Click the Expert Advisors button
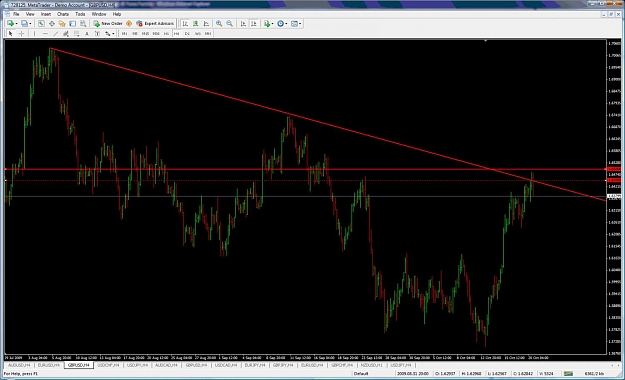 pyautogui.click(x=155, y=24)
